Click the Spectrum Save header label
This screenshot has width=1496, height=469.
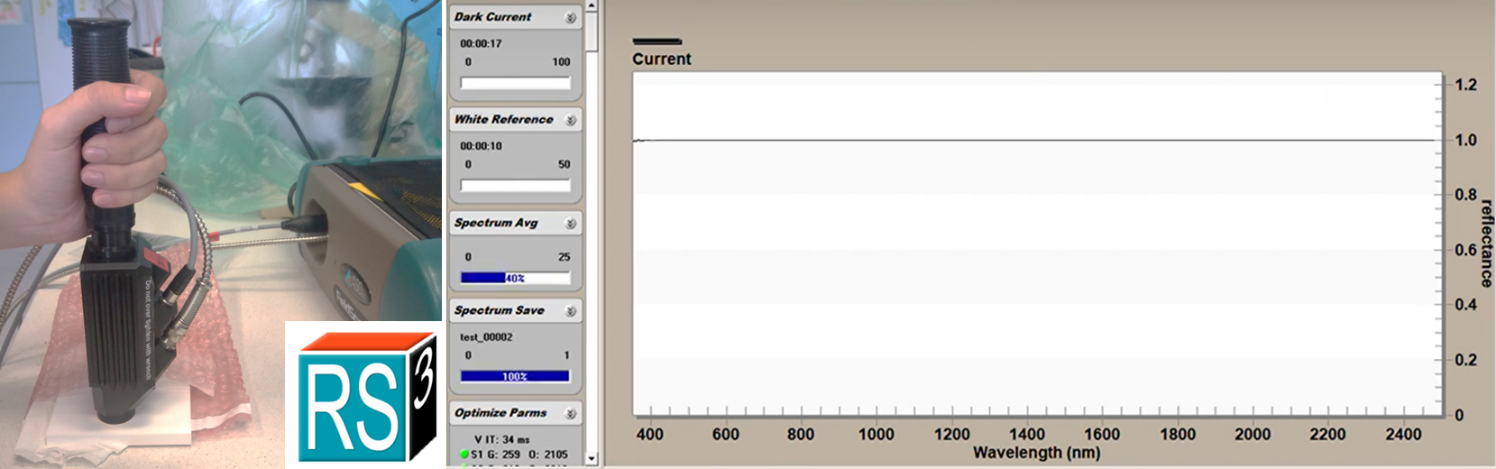(x=499, y=310)
